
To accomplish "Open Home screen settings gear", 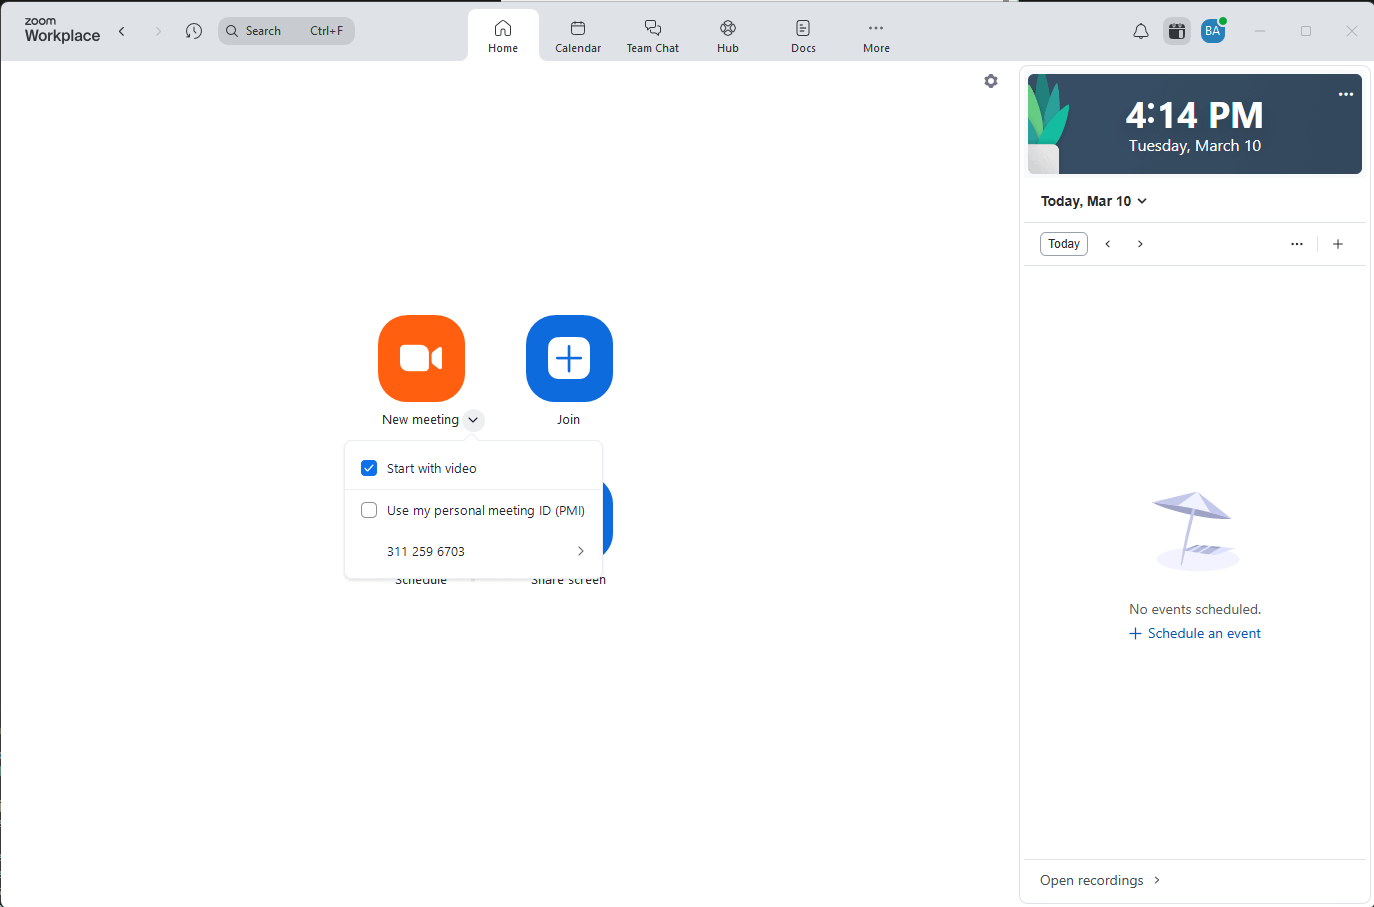I will [990, 81].
